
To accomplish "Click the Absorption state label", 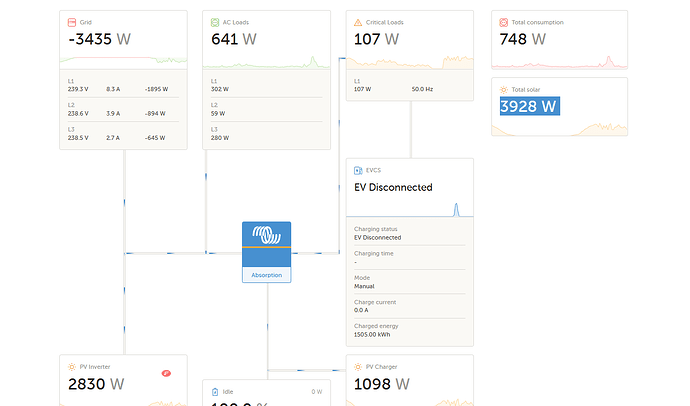I will [267, 275].
